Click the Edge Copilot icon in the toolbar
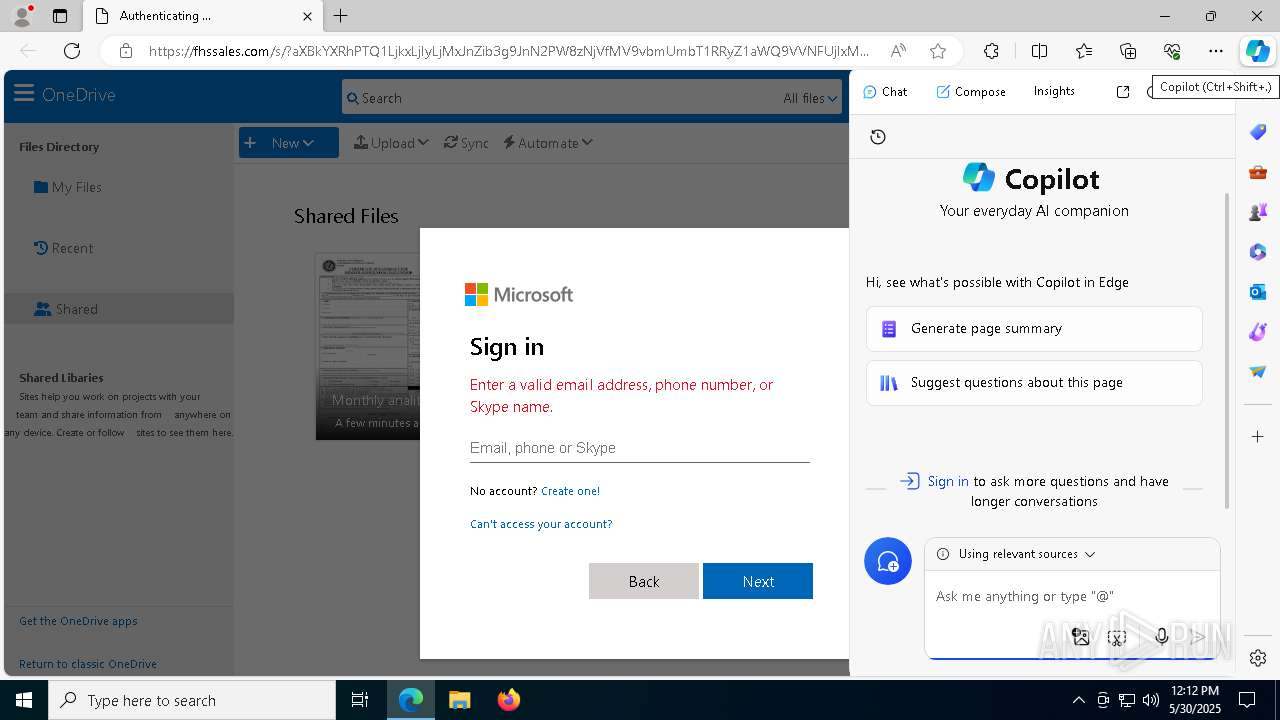The width and height of the screenshot is (1280, 720). coord(1257,51)
